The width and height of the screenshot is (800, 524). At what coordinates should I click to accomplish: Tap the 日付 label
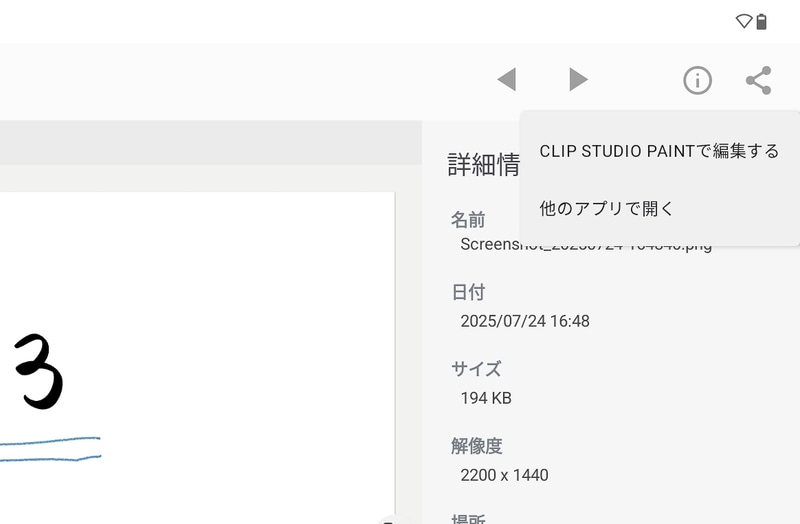pyautogui.click(x=468, y=292)
